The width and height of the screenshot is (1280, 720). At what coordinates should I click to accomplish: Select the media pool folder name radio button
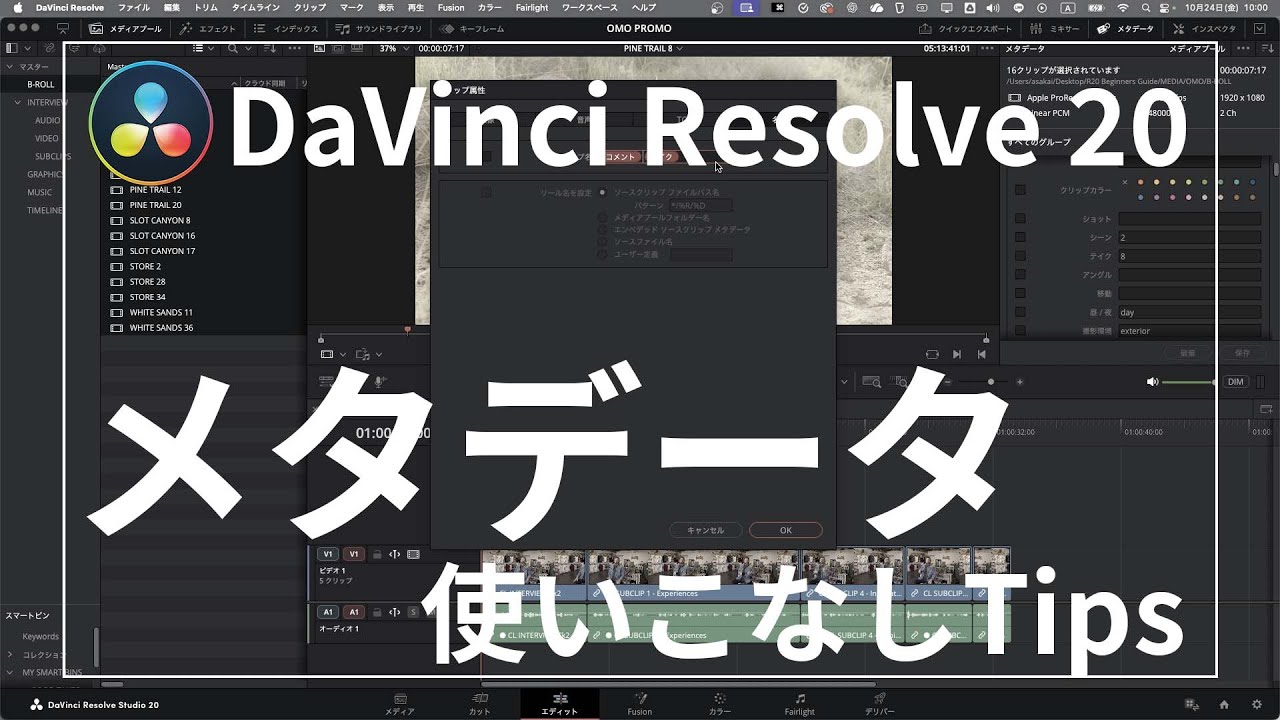coord(602,217)
